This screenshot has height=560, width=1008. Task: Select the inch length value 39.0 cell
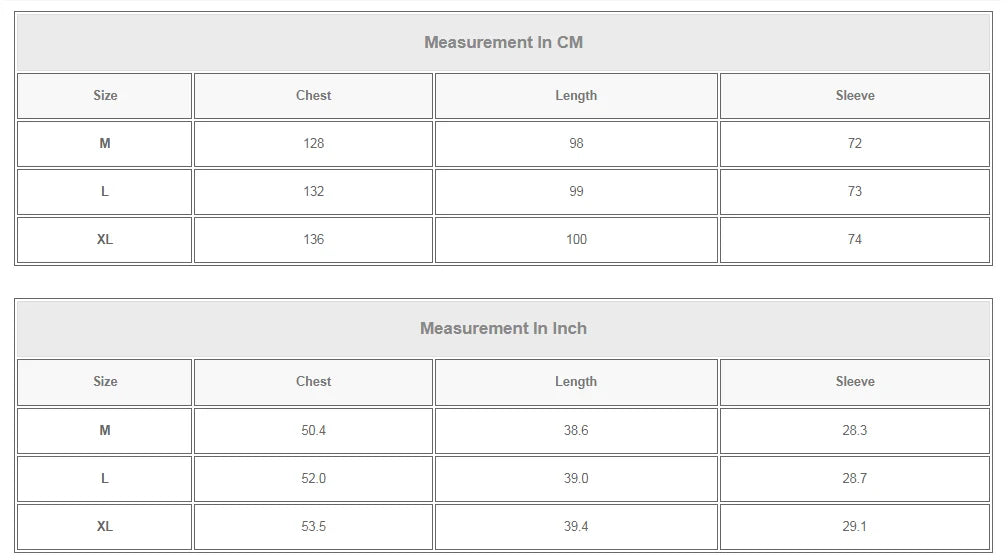point(576,479)
